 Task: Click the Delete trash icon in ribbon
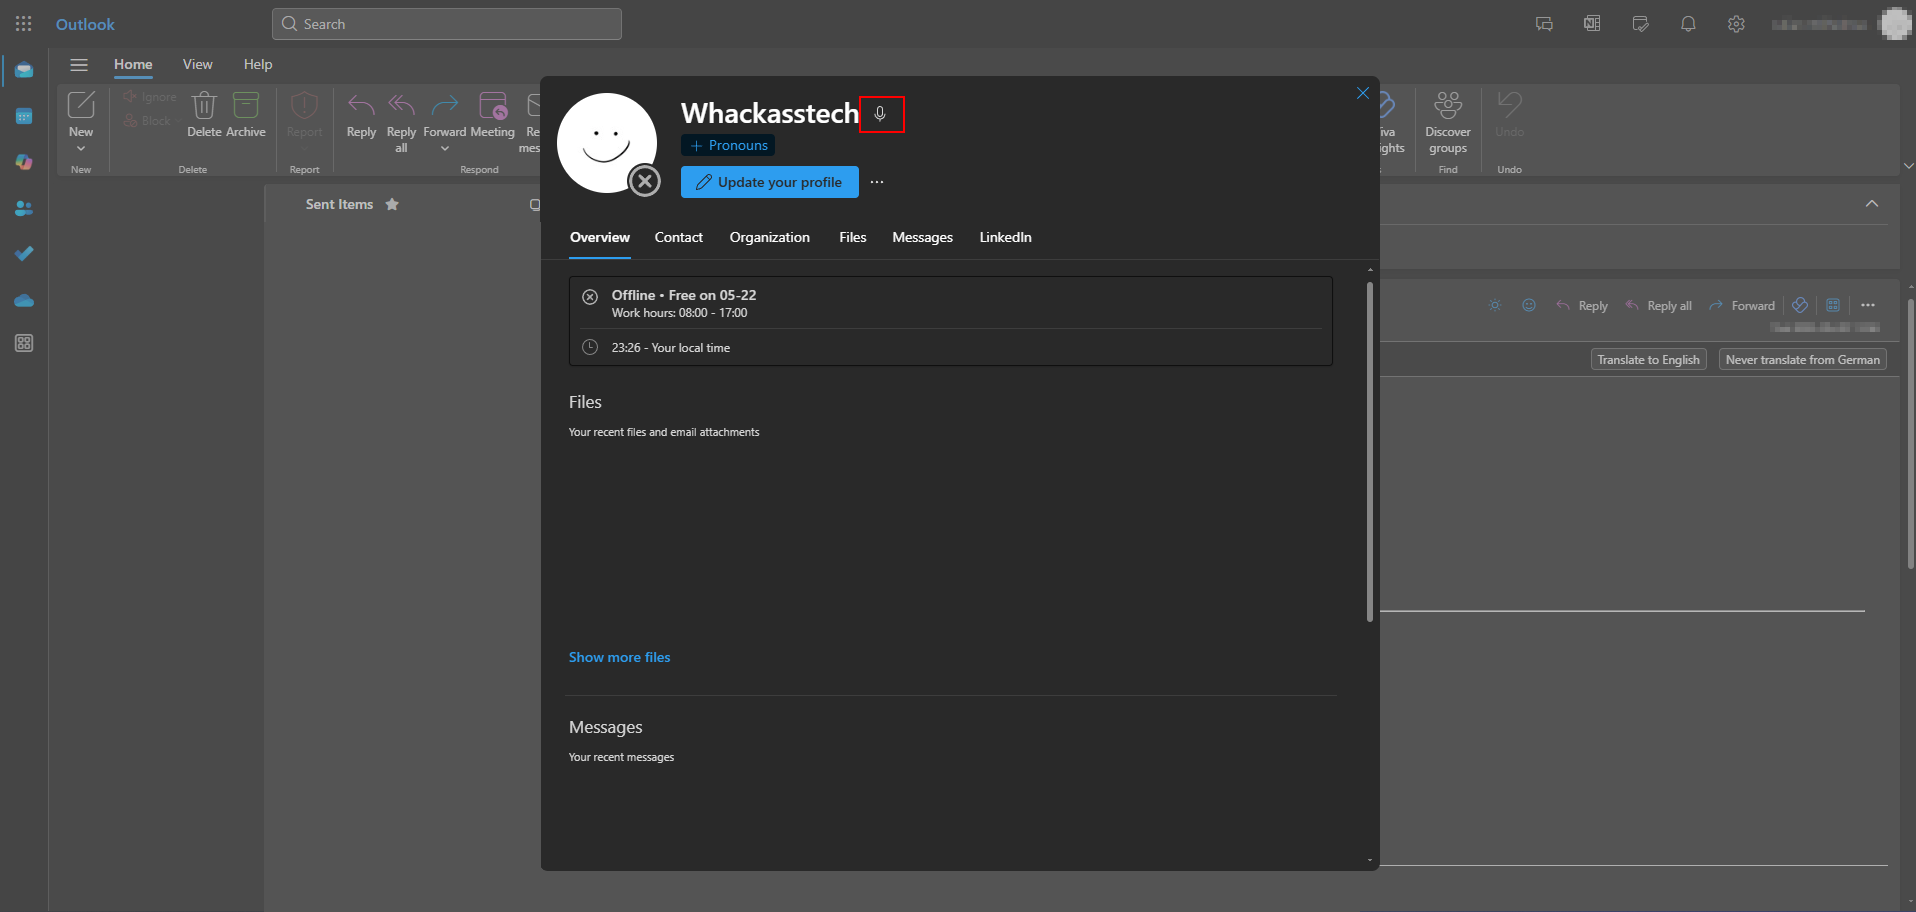point(204,105)
